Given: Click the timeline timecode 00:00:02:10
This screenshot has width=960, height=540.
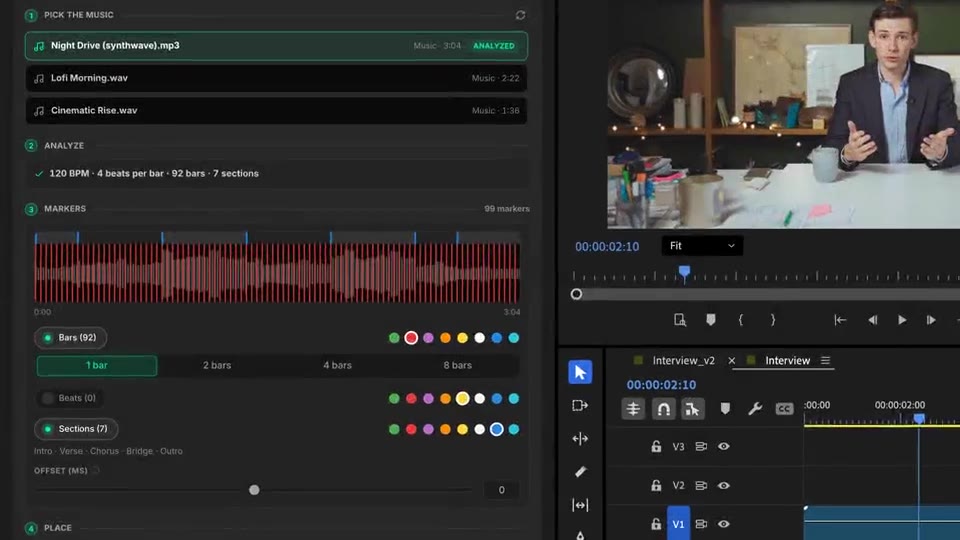Looking at the screenshot, I should point(661,385).
